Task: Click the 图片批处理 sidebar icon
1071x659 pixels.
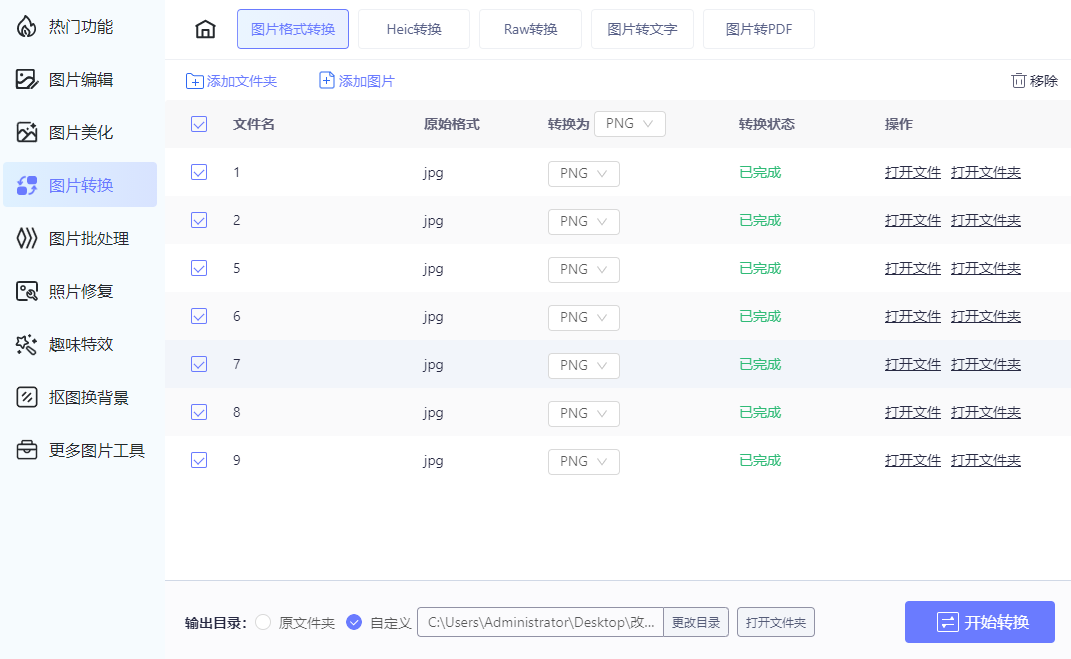Action: click(27, 238)
